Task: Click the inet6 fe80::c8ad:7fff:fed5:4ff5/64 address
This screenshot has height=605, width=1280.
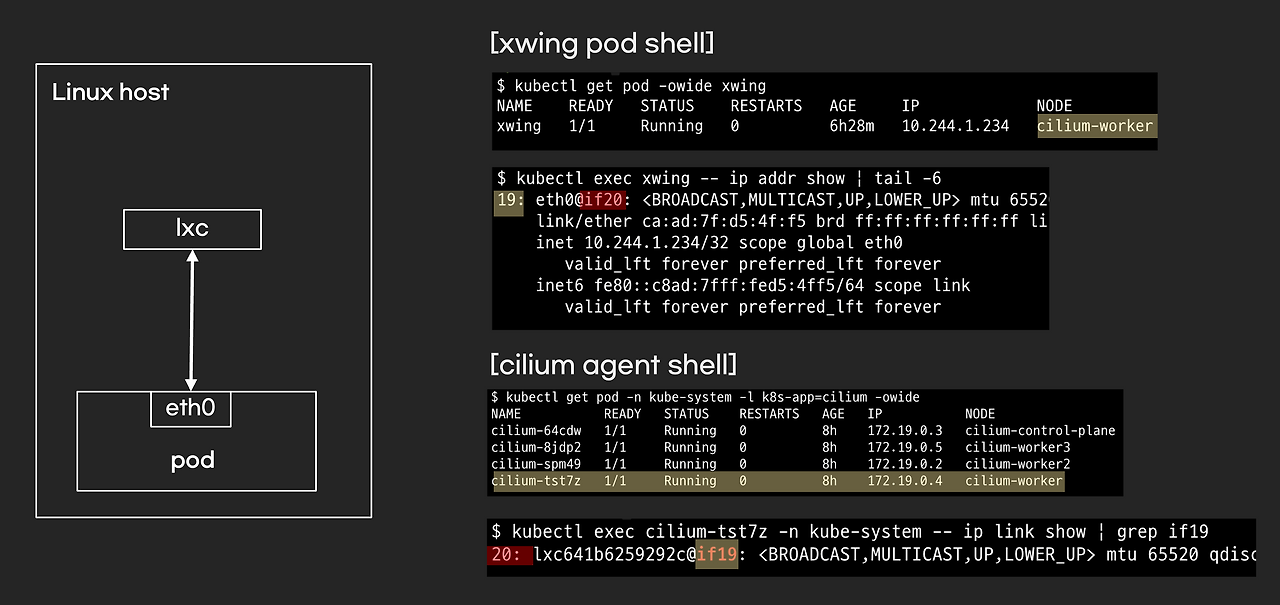Action: [x=728, y=285]
